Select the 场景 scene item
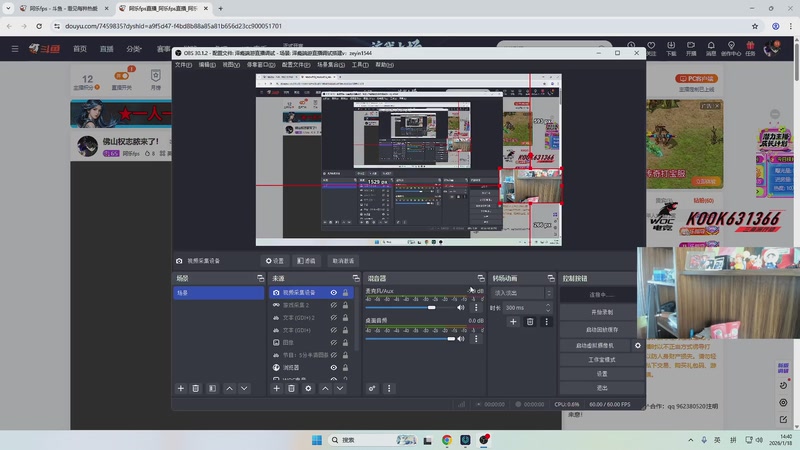800x450 pixels. point(218,293)
